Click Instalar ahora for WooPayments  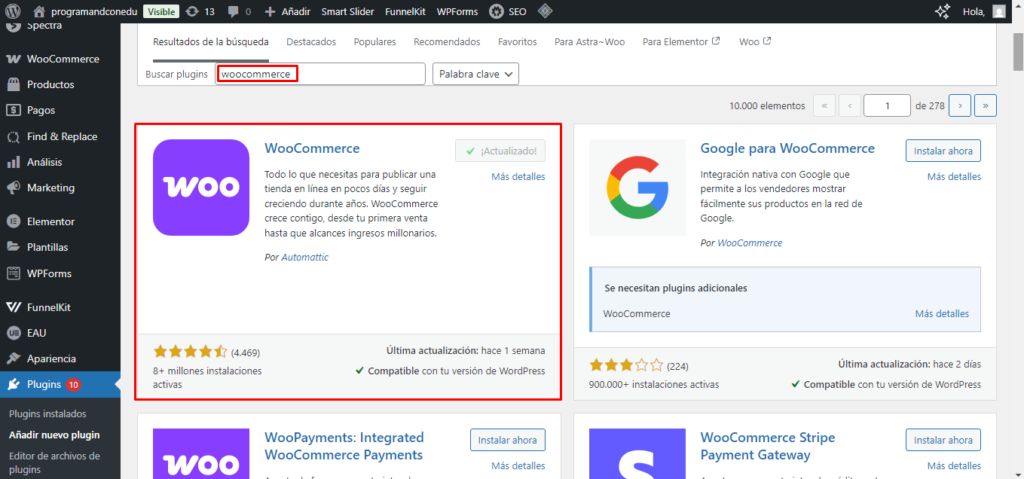pyautogui.click(x=507, y=440)
